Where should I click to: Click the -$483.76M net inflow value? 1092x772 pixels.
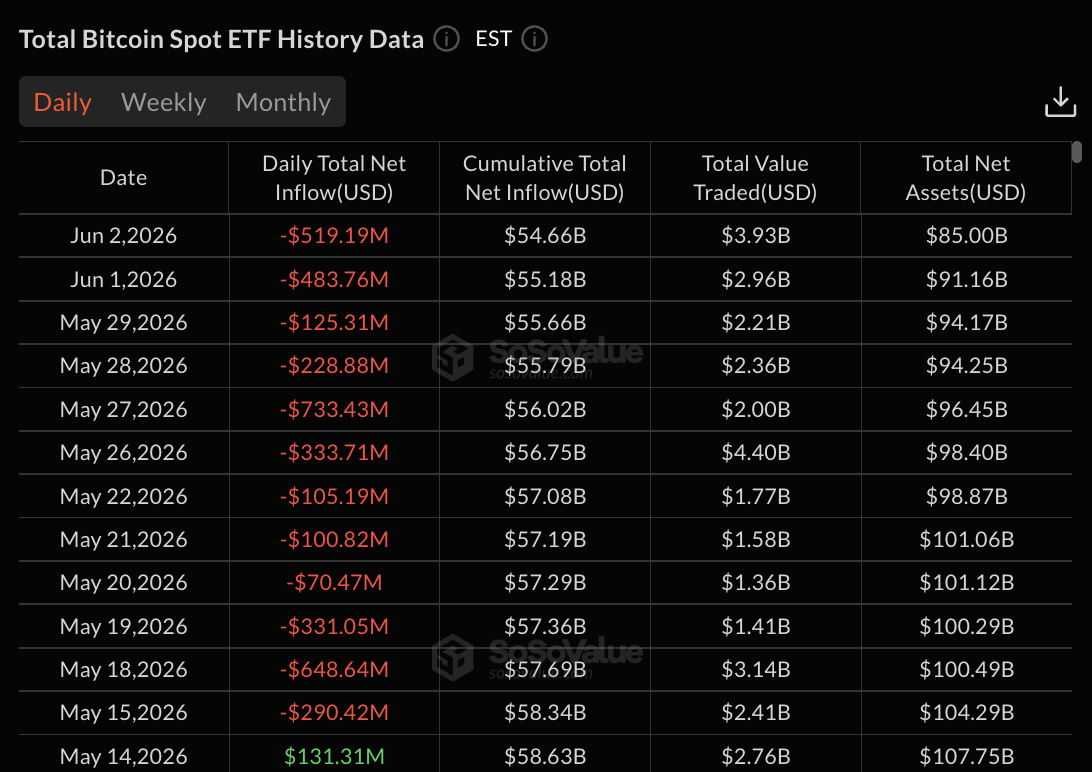tap(334, 279)
